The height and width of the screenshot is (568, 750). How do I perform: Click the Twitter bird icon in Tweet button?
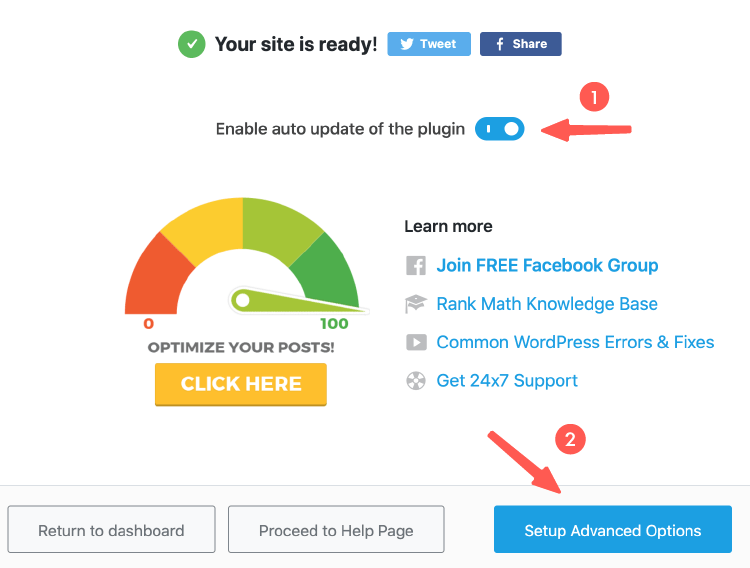pos(407,44)
